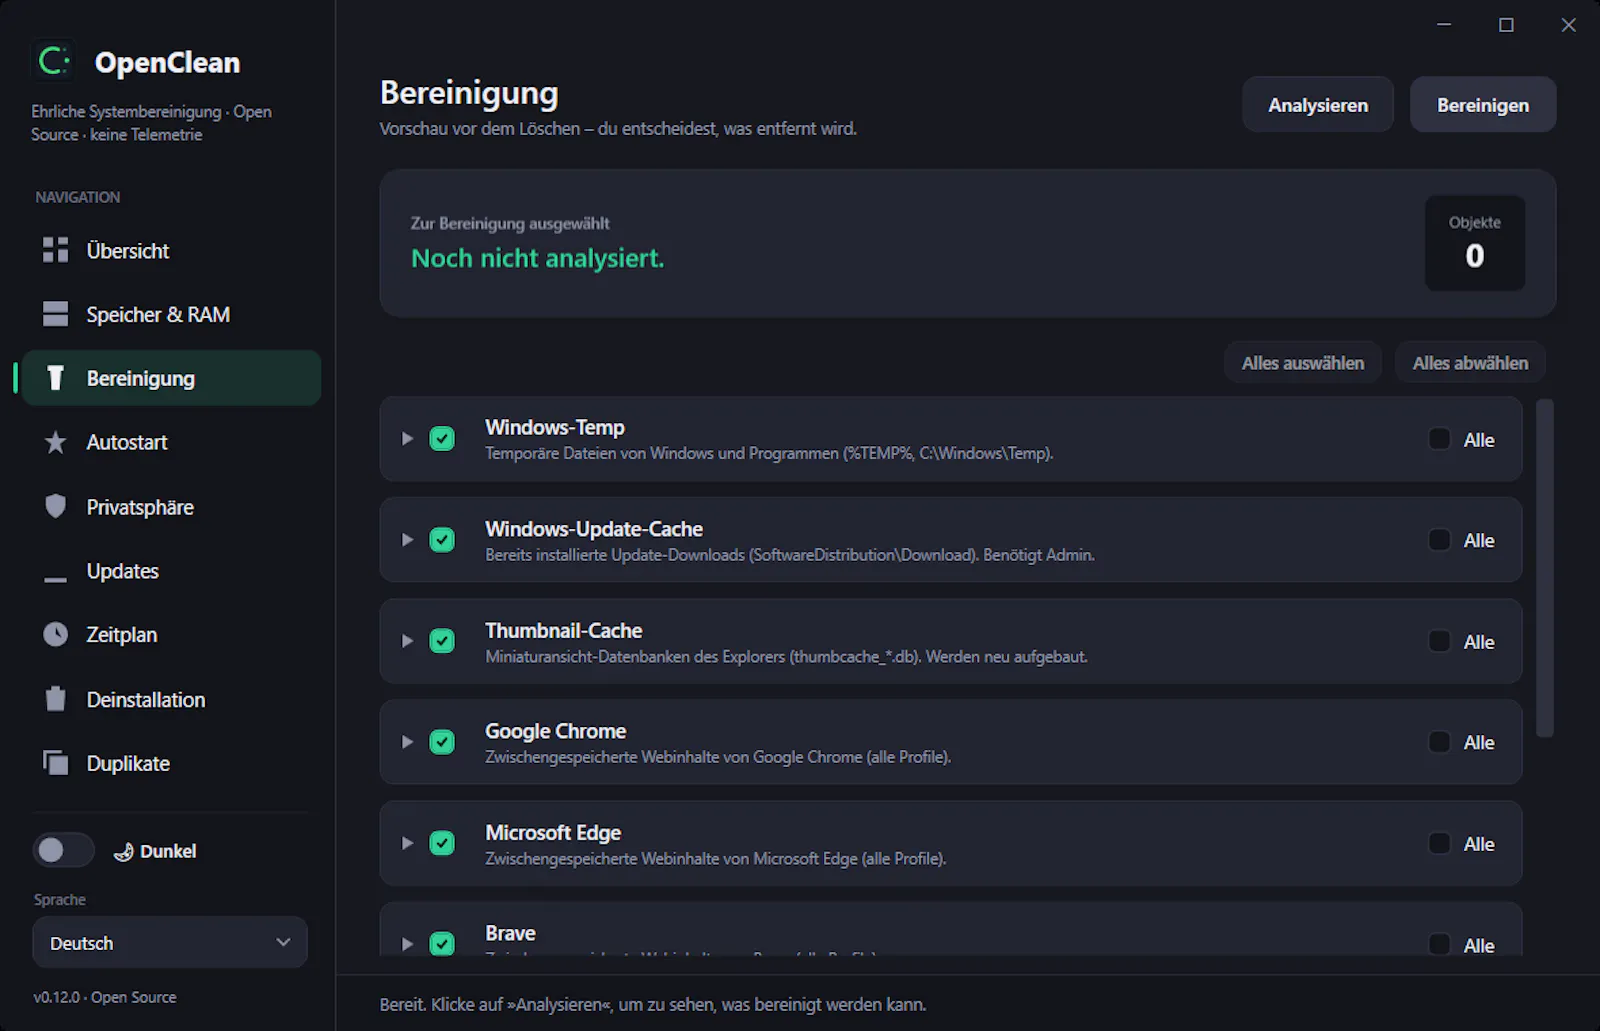Image resolution: width=1600 pixels, height=1031 pixels.
Task: Navigate to Deinstallation
Action: [171, 699]
